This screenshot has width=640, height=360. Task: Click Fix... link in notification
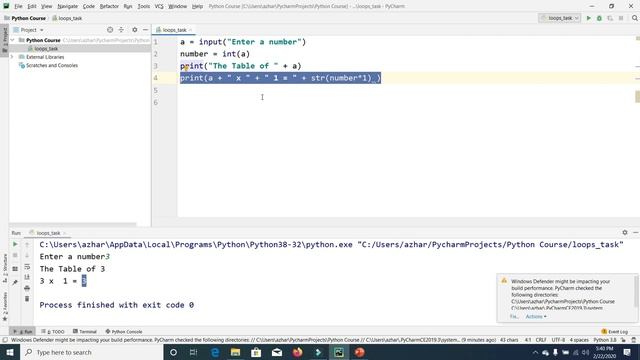514,316
